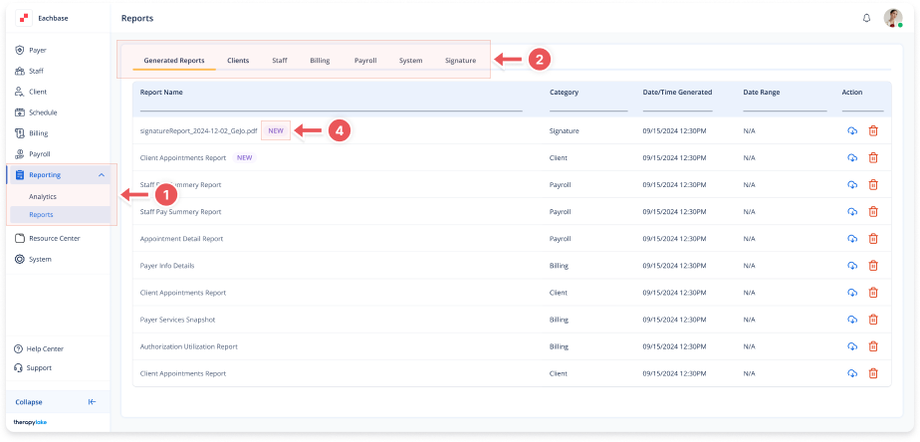Click the Payer Services Snapshot name
Viewport: 920px width, 442px height.
(x=178, y=320)
